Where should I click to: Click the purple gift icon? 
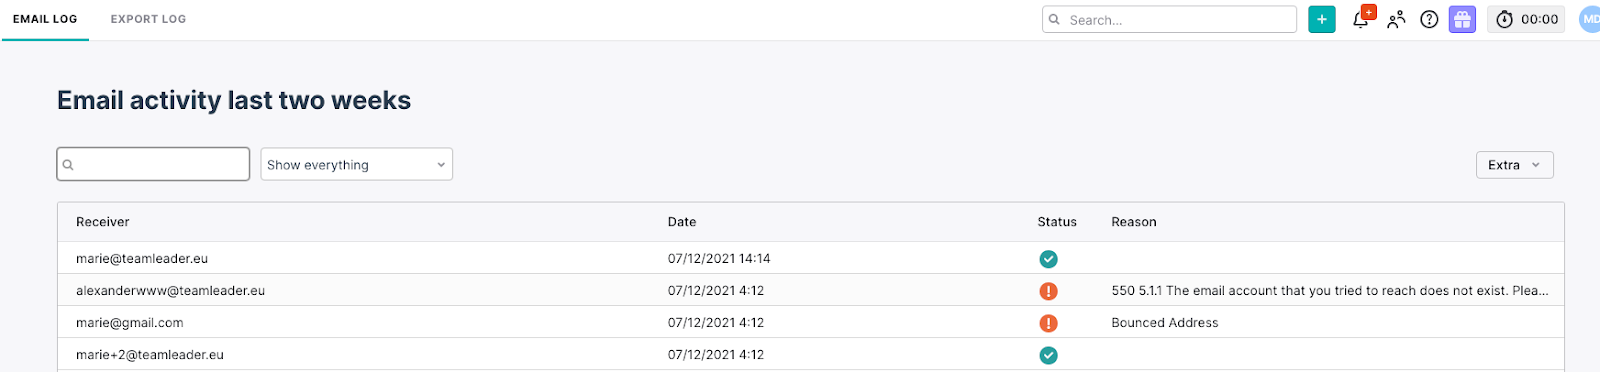point(1462,19)
